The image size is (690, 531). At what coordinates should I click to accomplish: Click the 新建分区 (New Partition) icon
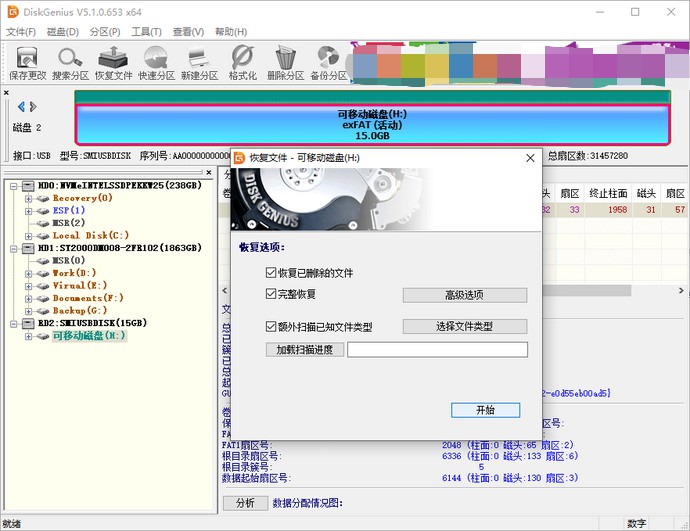(x=199, y=62)
